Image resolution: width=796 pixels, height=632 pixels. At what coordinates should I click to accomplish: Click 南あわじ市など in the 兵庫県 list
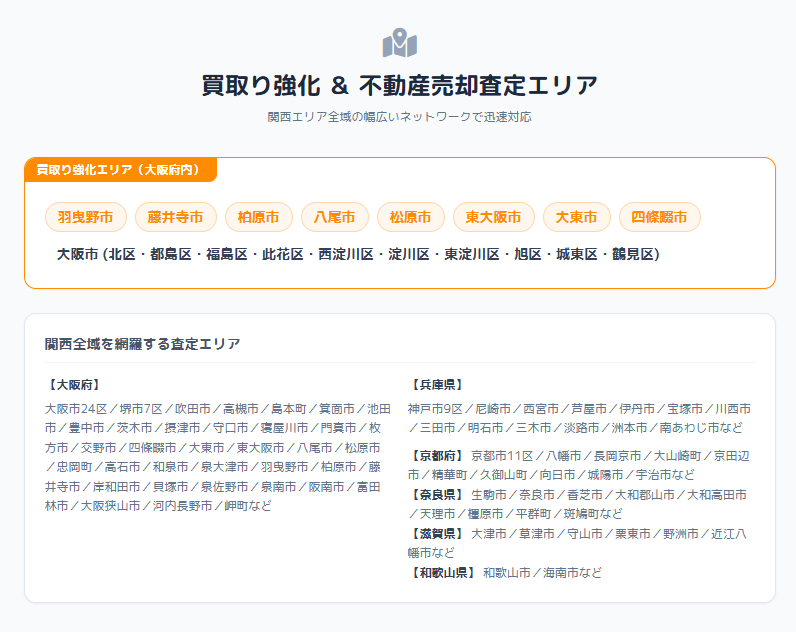coord(701,428)
